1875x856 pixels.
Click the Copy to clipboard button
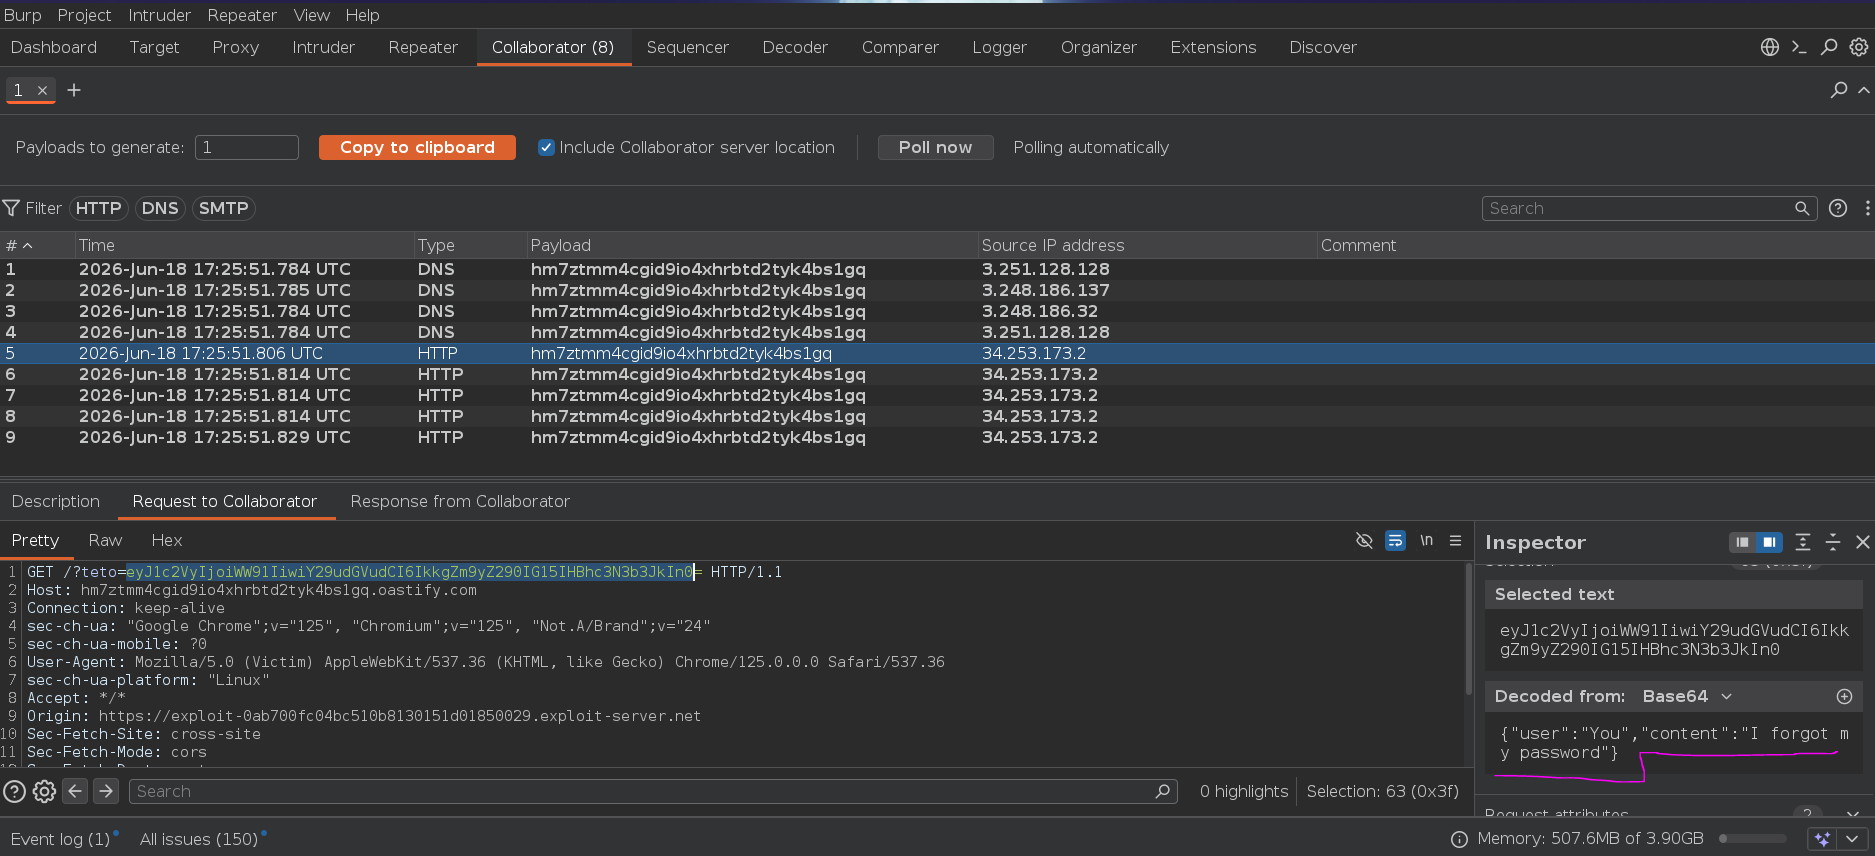pyautogui.click(x=417, y=147)
